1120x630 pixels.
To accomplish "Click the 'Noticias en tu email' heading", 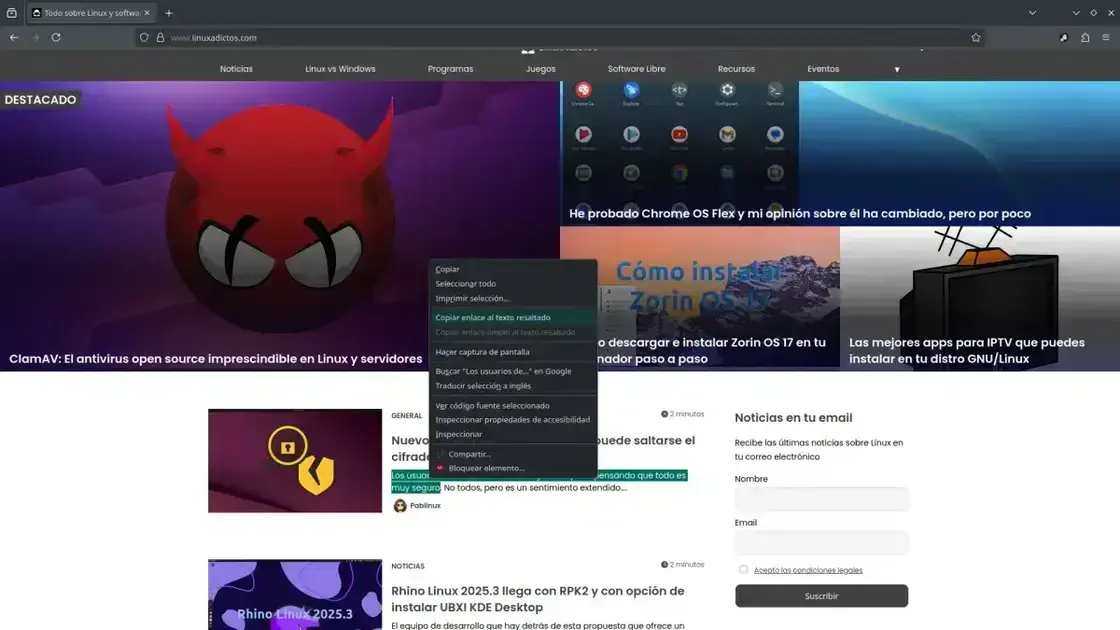I will tap(793, 418).
